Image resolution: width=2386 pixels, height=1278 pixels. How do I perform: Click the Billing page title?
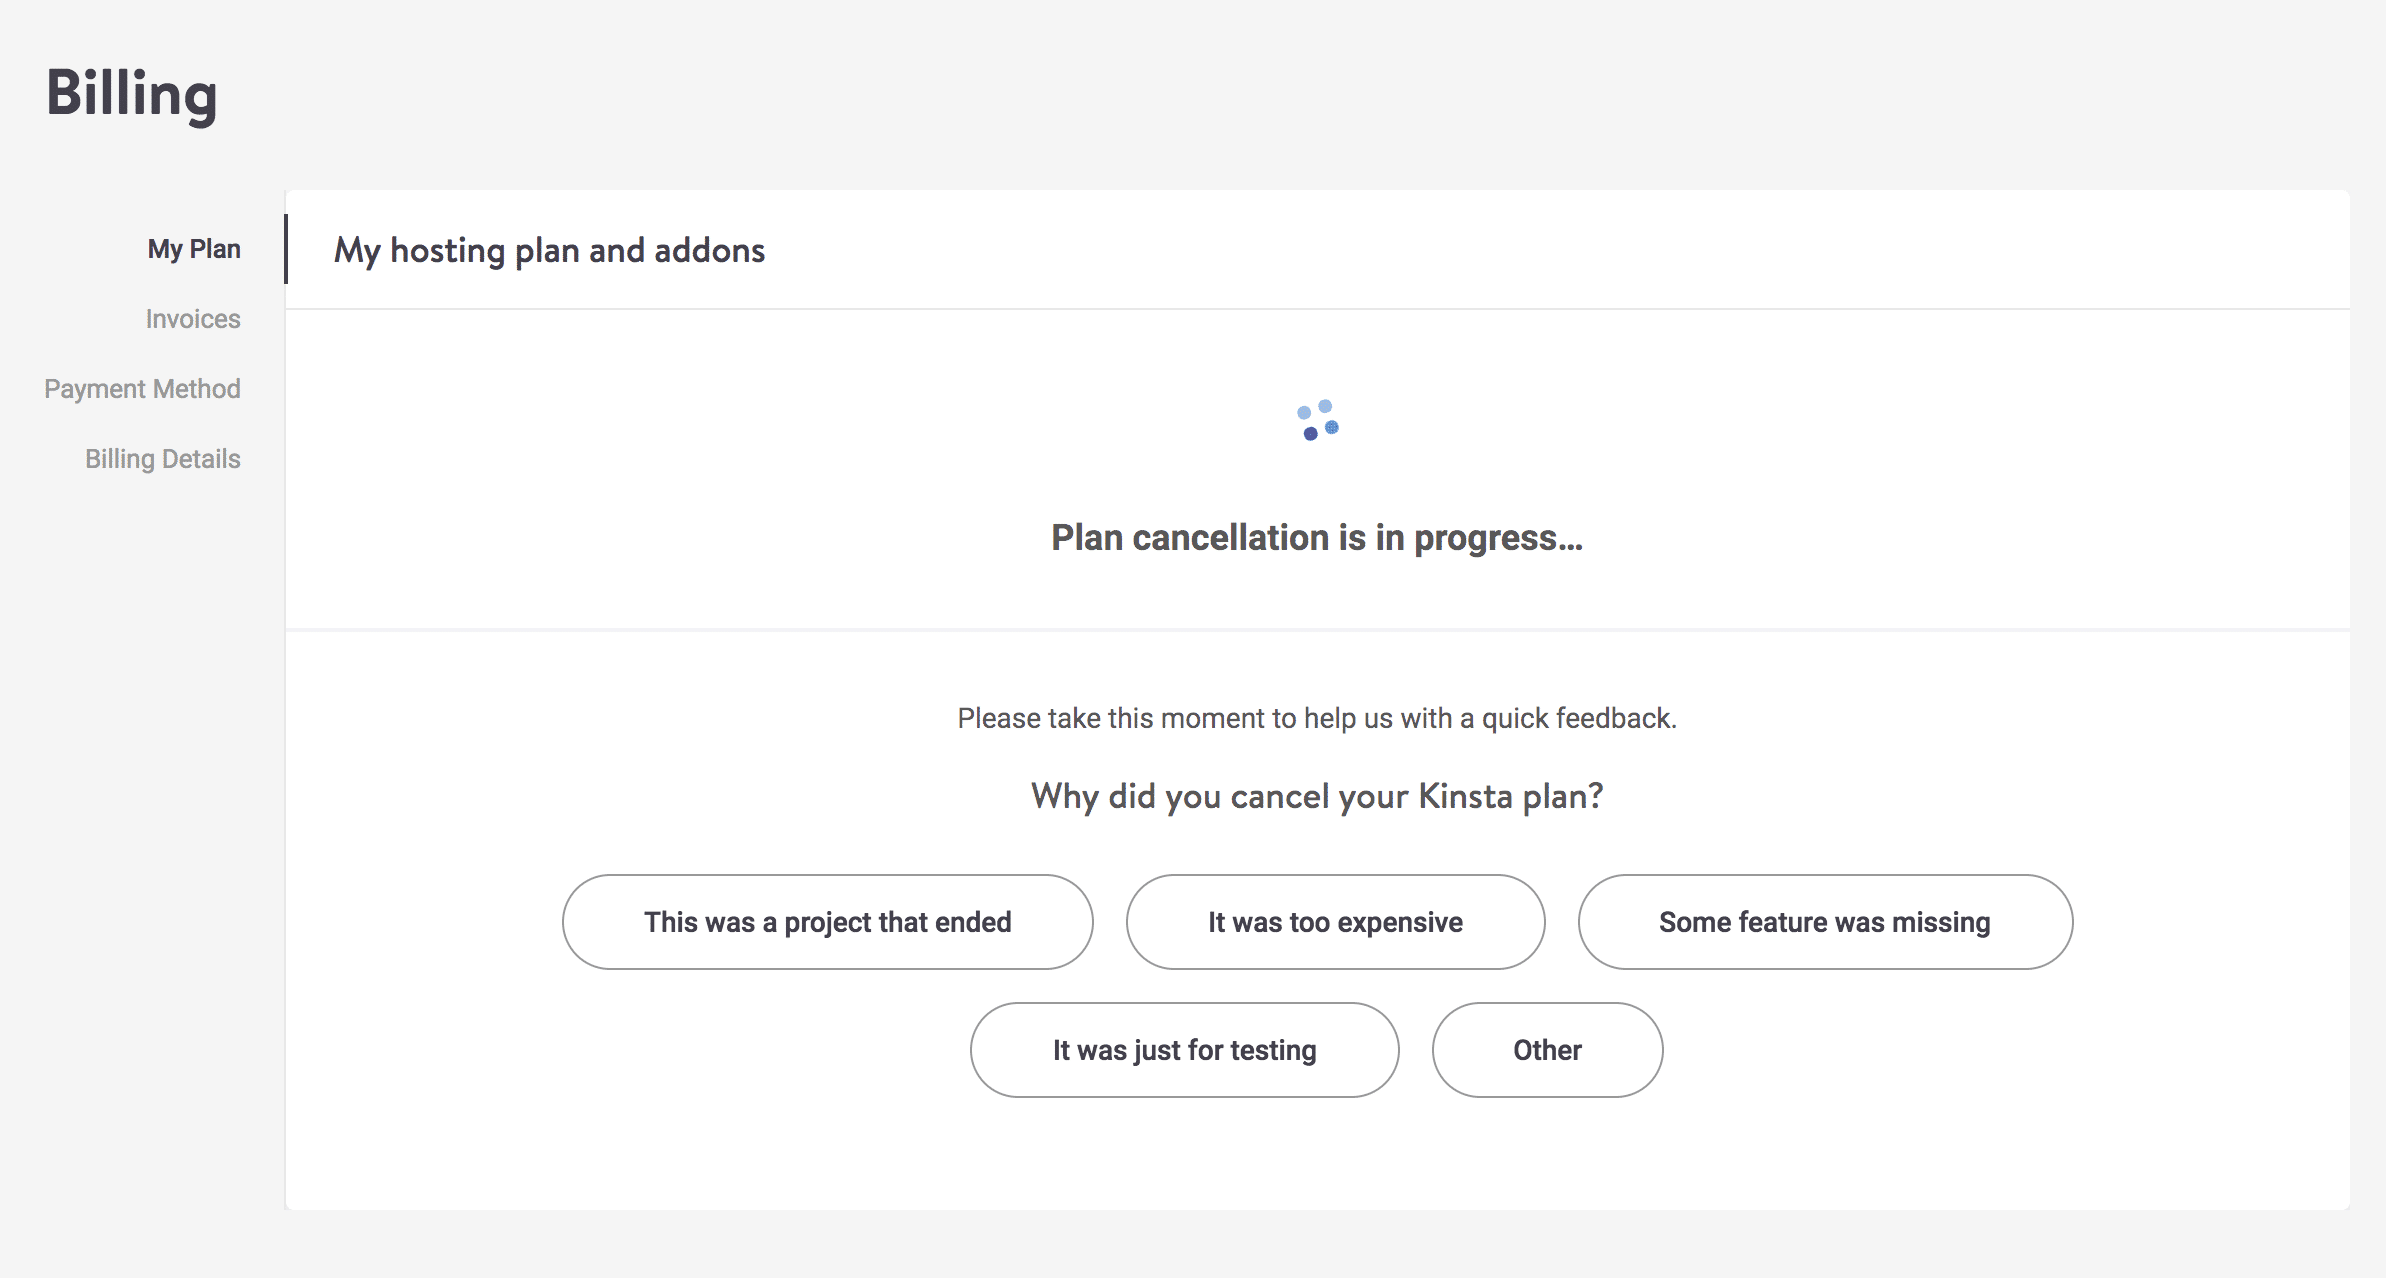point(131,94)
